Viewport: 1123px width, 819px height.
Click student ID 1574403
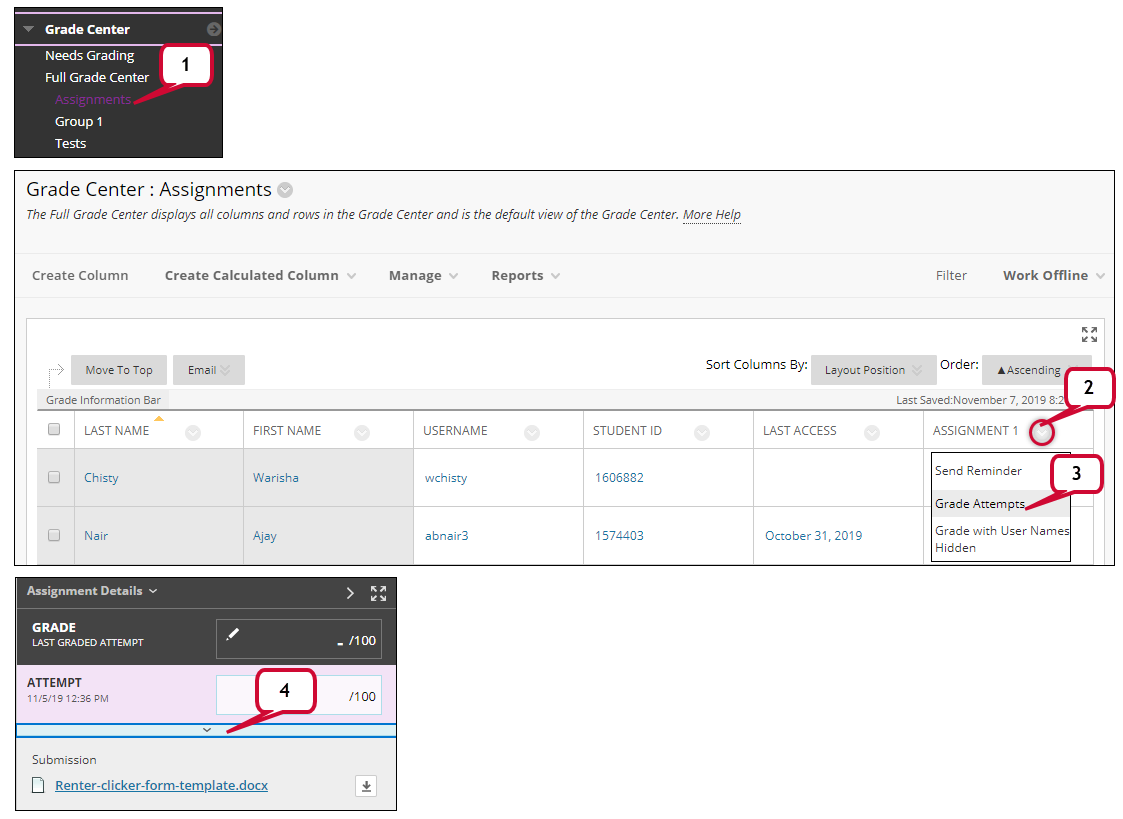(619, 536)
